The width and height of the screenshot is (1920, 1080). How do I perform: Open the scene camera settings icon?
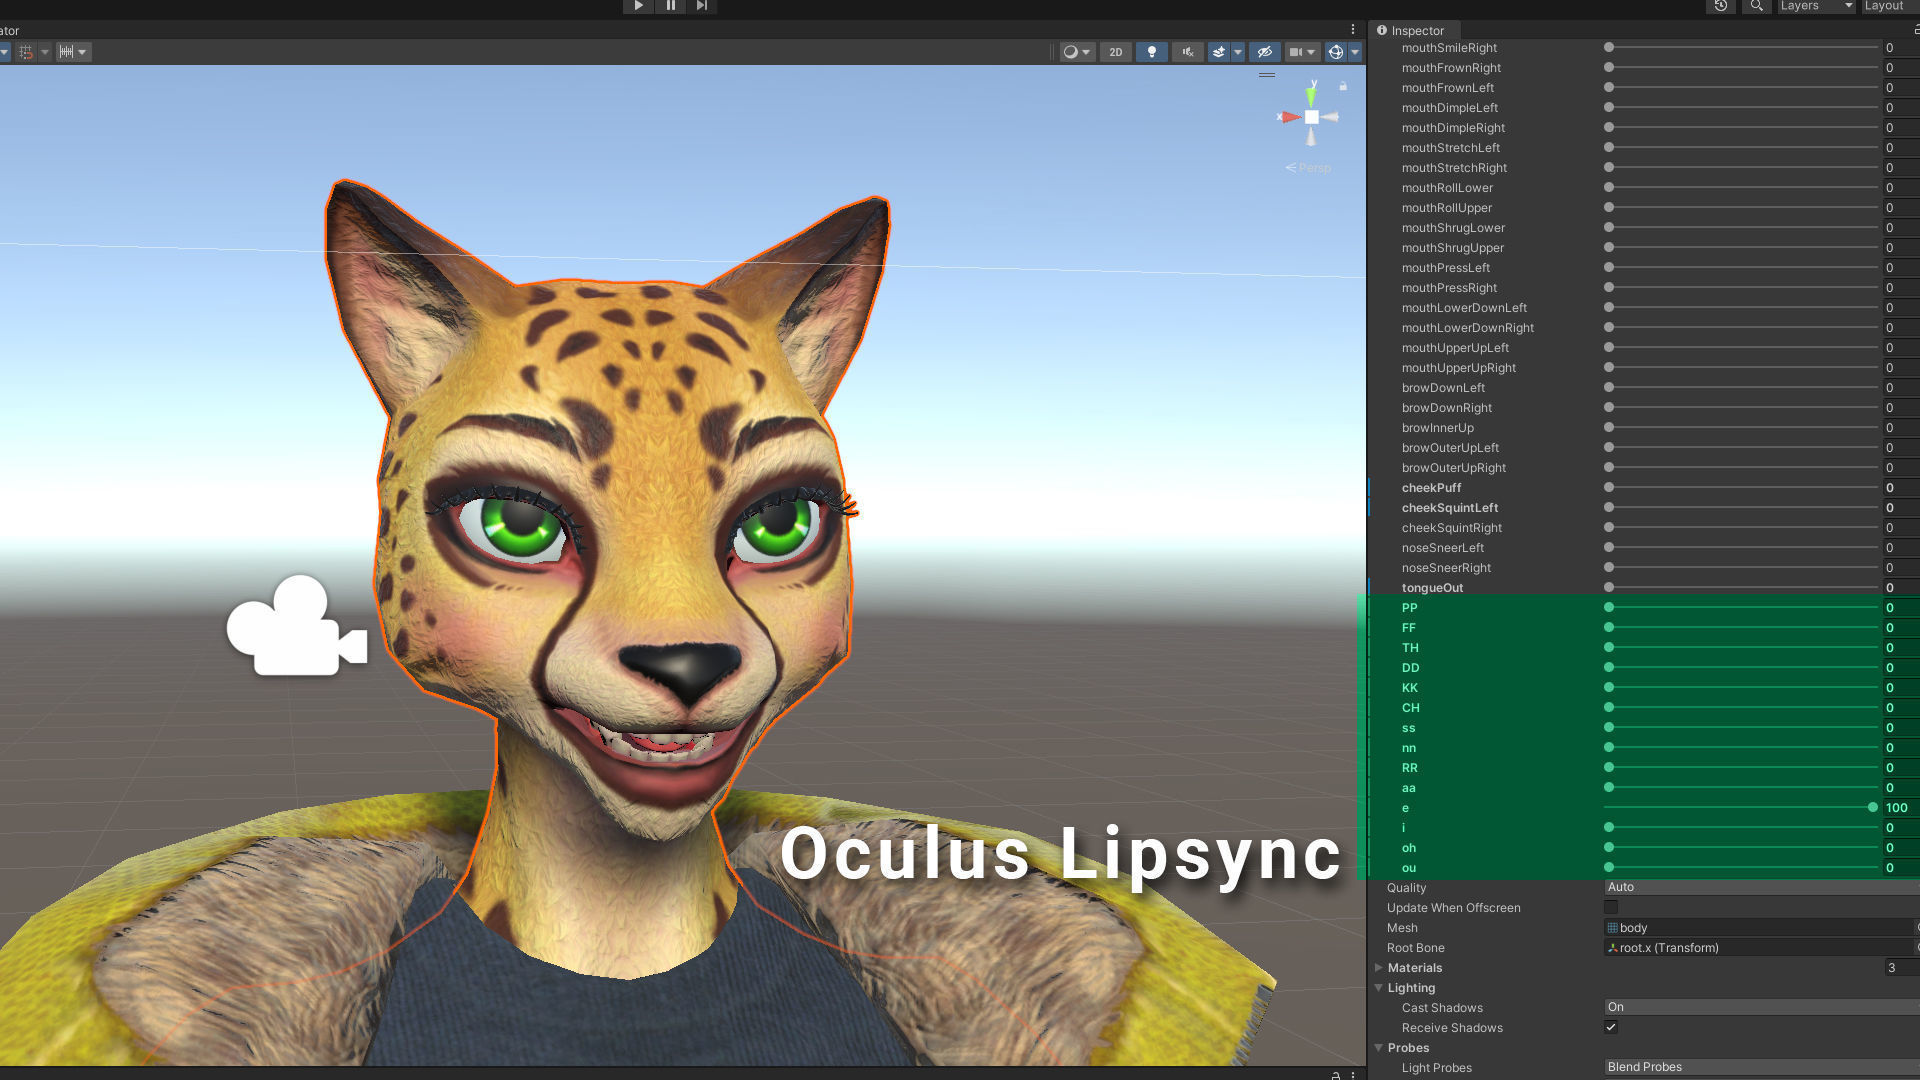1301,52
